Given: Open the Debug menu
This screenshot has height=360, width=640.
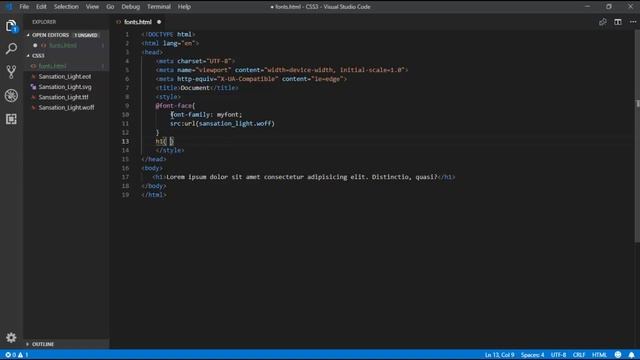Looking at the screenshot, I should click(130, 7).
